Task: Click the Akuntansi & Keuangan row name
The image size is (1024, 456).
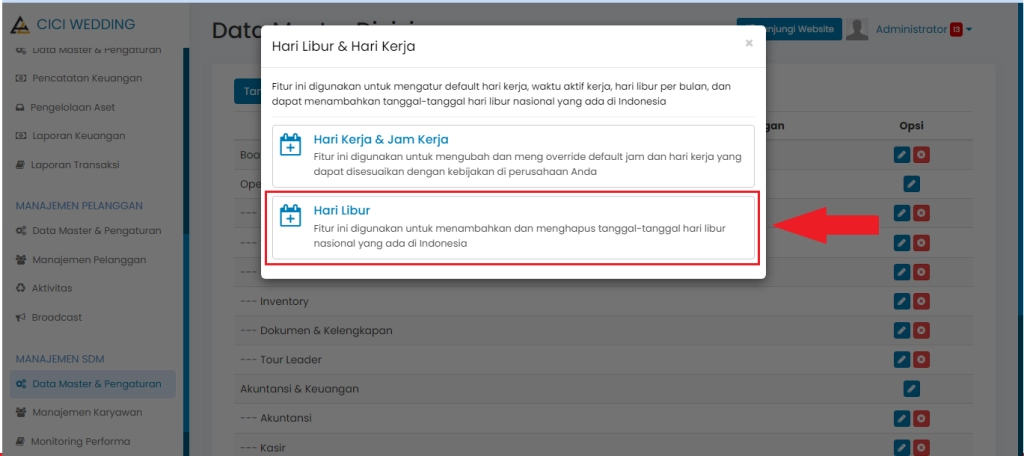Action: pyautogui.click(x=300, y=389)
